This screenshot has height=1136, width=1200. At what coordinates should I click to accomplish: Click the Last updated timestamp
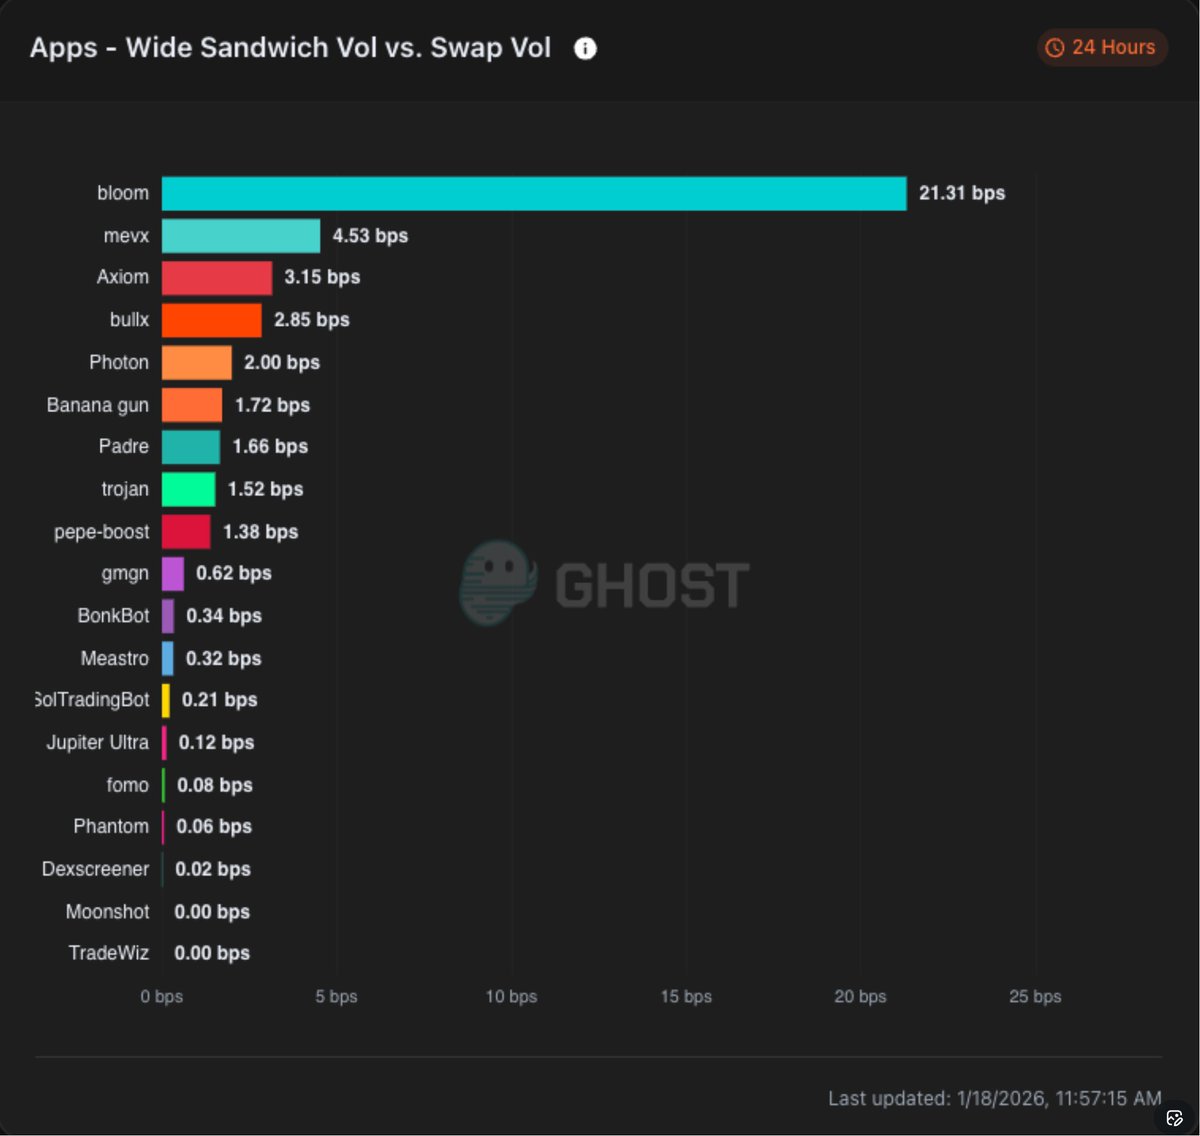click(994, 1098)
